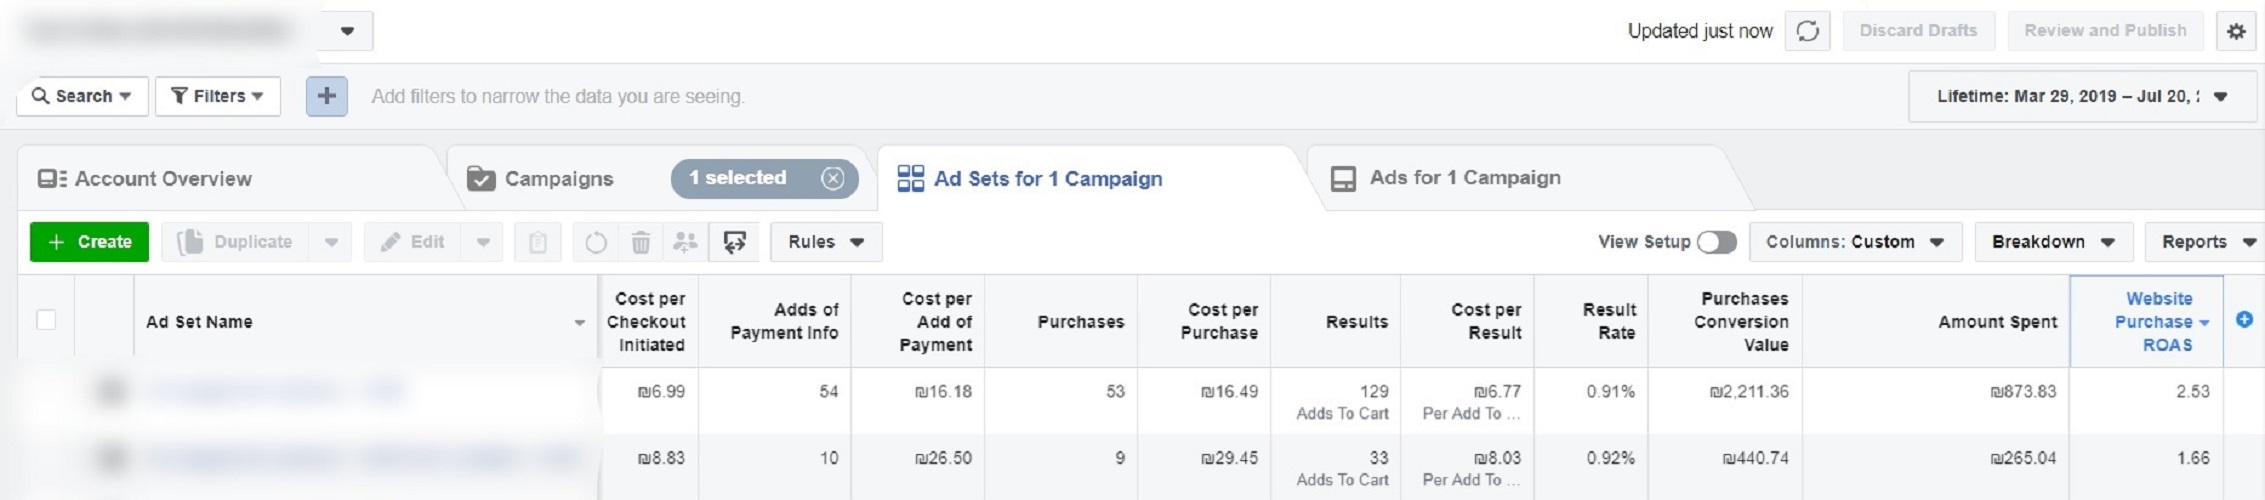Screen dimensions: 2265x500
Task: Click the audience people icon in toolbar
Action: [x=685, y=242]
